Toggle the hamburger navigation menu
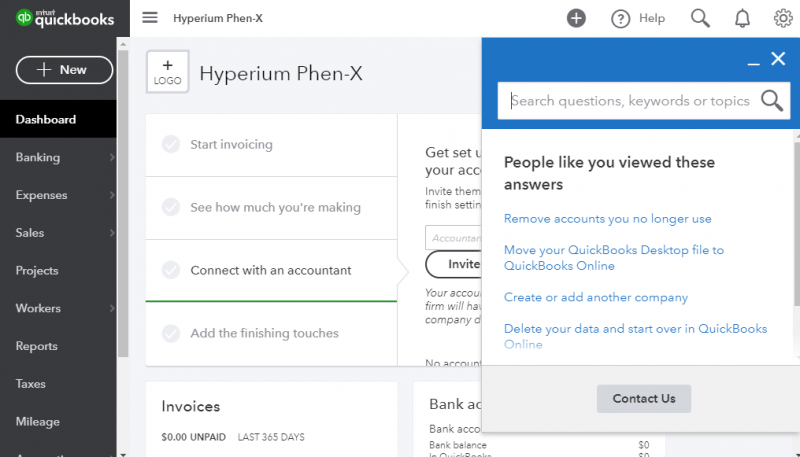Image resolution: width=800 pixels, height=457 pixels. click(x=149, y=18)
